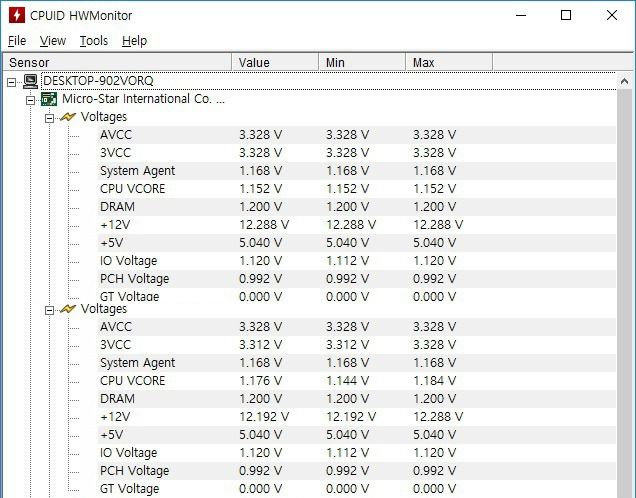Select GT Voltage in second Voltages group
The width and height of the screenshot is (636, 498).
357,489
